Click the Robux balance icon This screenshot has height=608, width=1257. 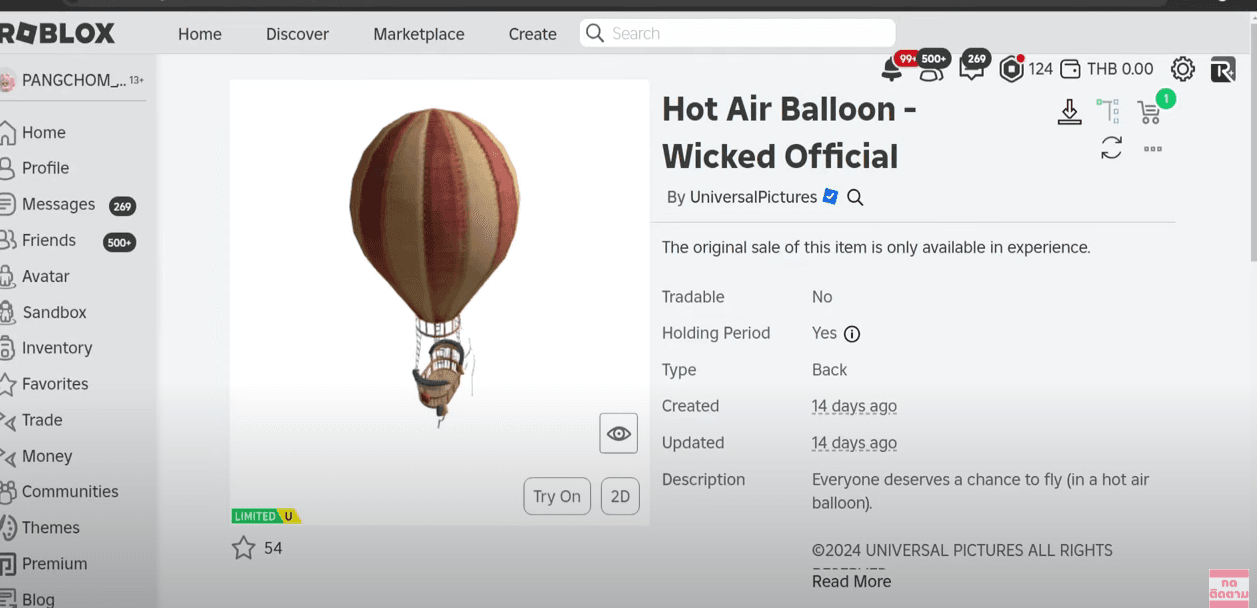tap(1011, 69)
